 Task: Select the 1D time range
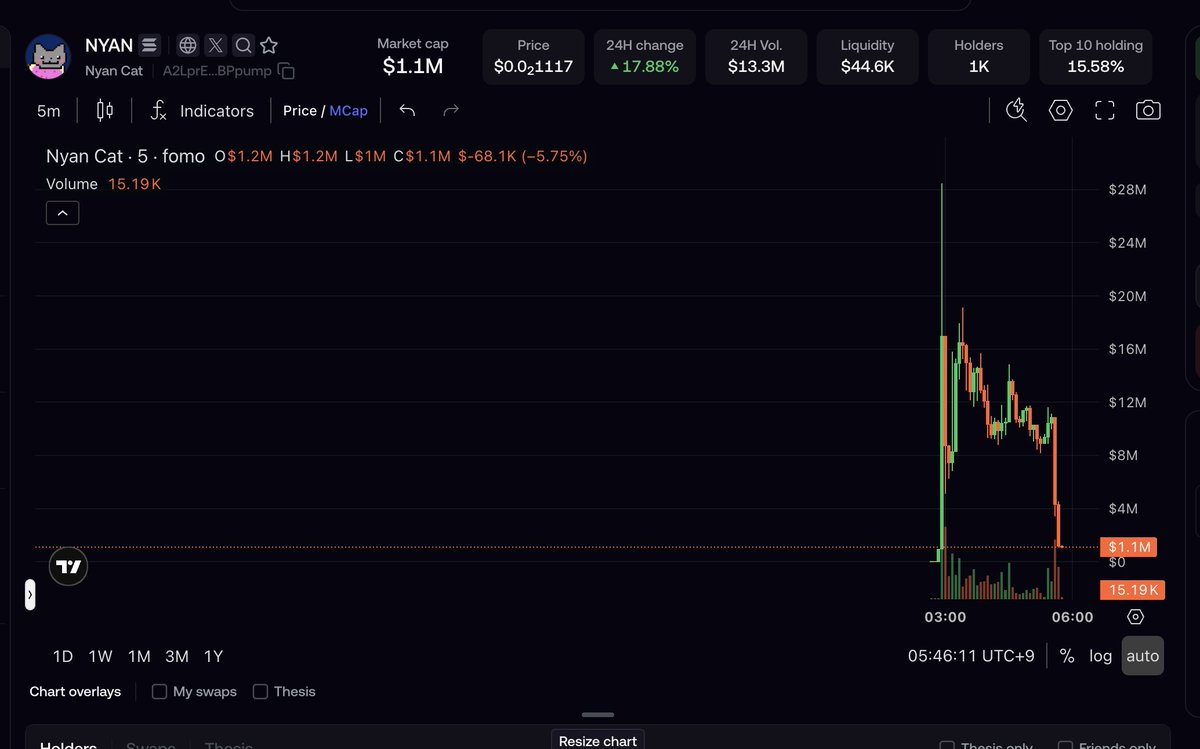[x=63, y=656]
